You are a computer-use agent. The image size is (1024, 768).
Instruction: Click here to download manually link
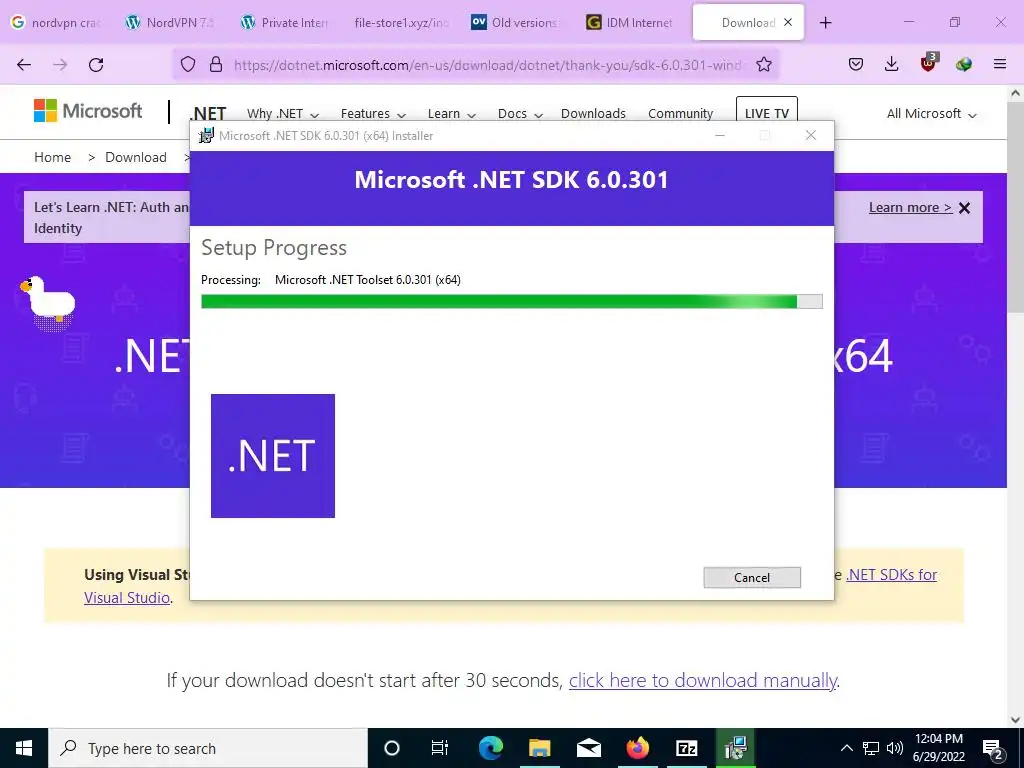[x=703, y=680]
